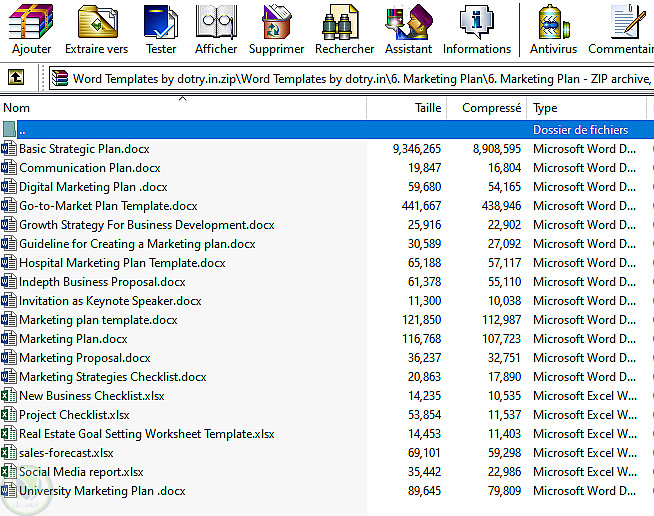Click the Extraire vers toolbar icon

[97, 22]
